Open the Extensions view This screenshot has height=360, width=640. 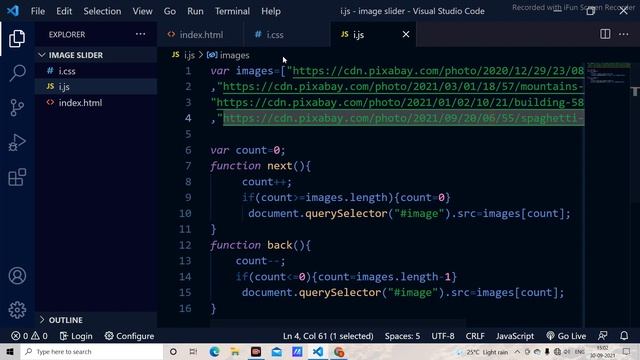click(x=17, y=178)
